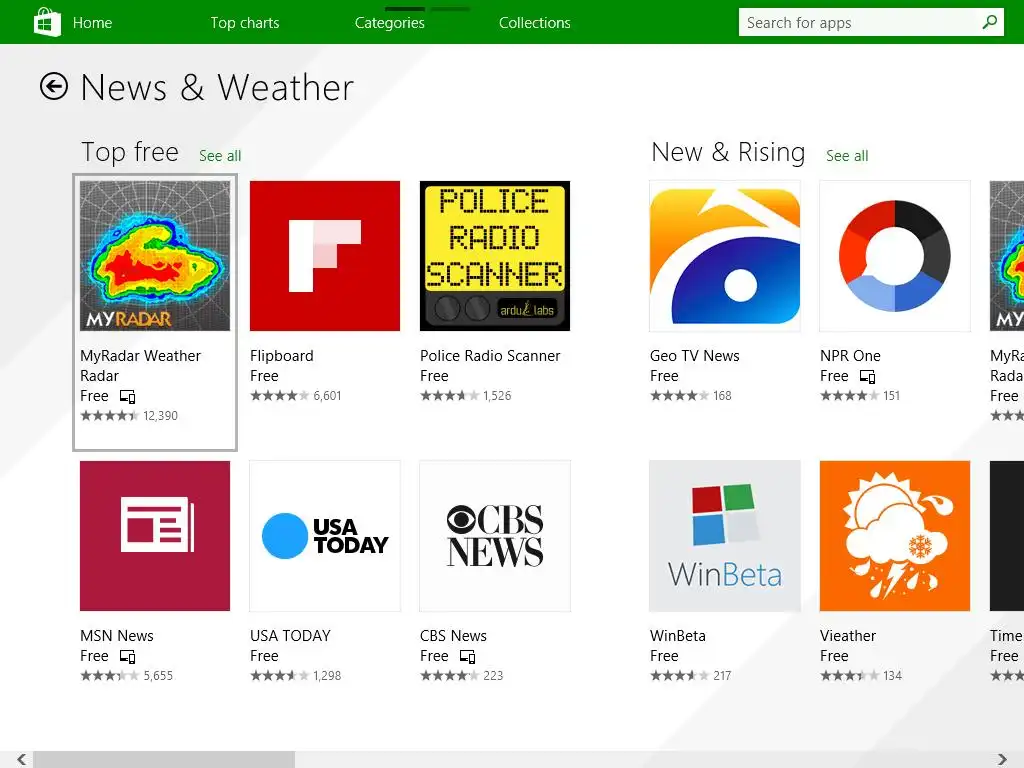1024x768 pixels.
Task: Click the device icon next to CBS News Free
Action: (x=468, y=656)
